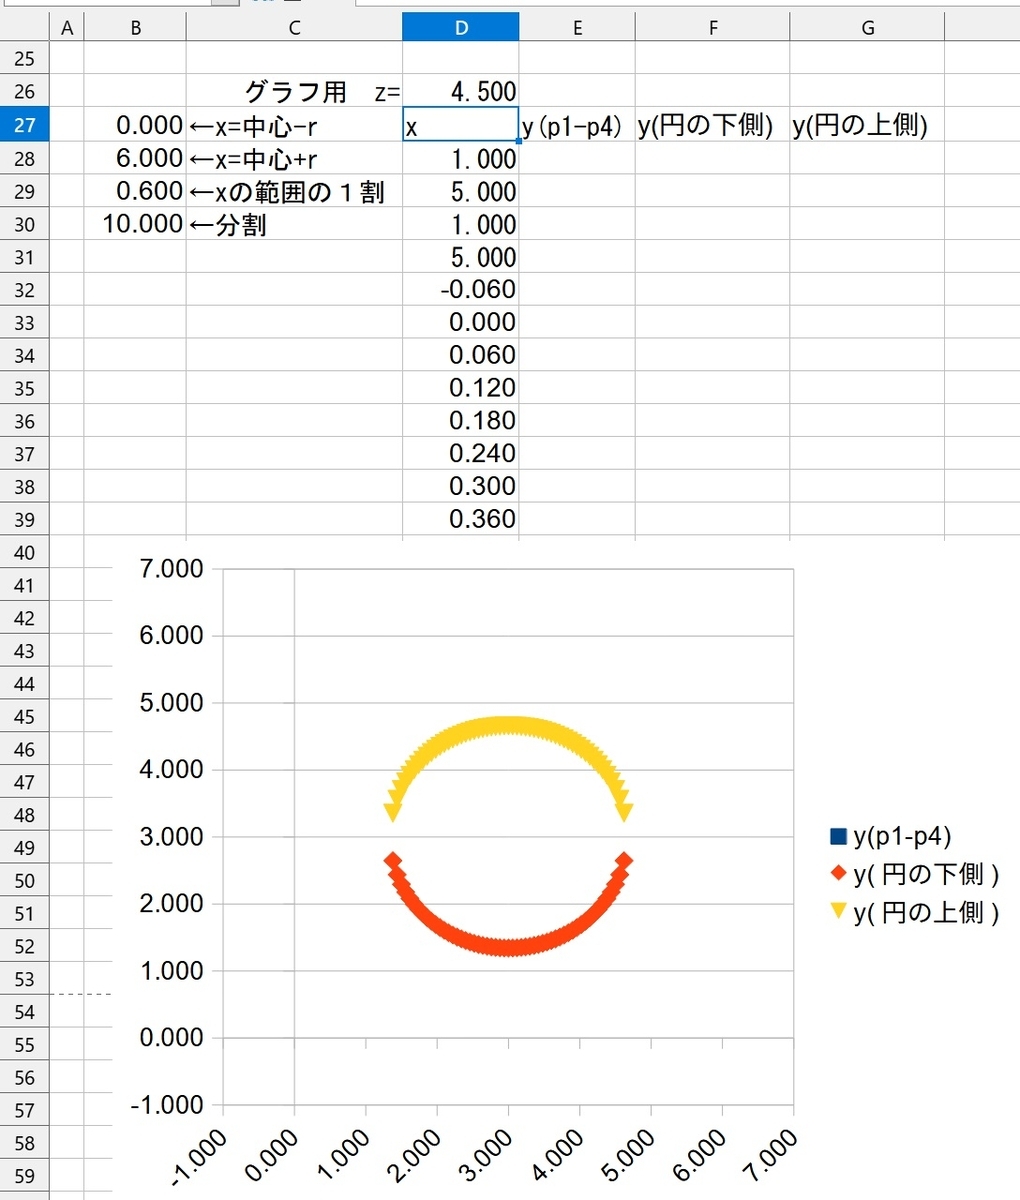Screen dimensions: 1020x1200
Task: Select row header 53
Action: coord(24,980)
